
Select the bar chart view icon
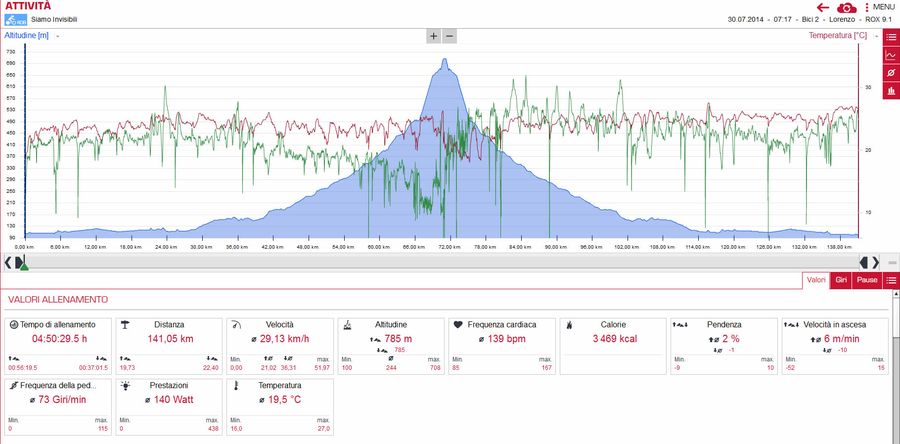click(891, 91)
